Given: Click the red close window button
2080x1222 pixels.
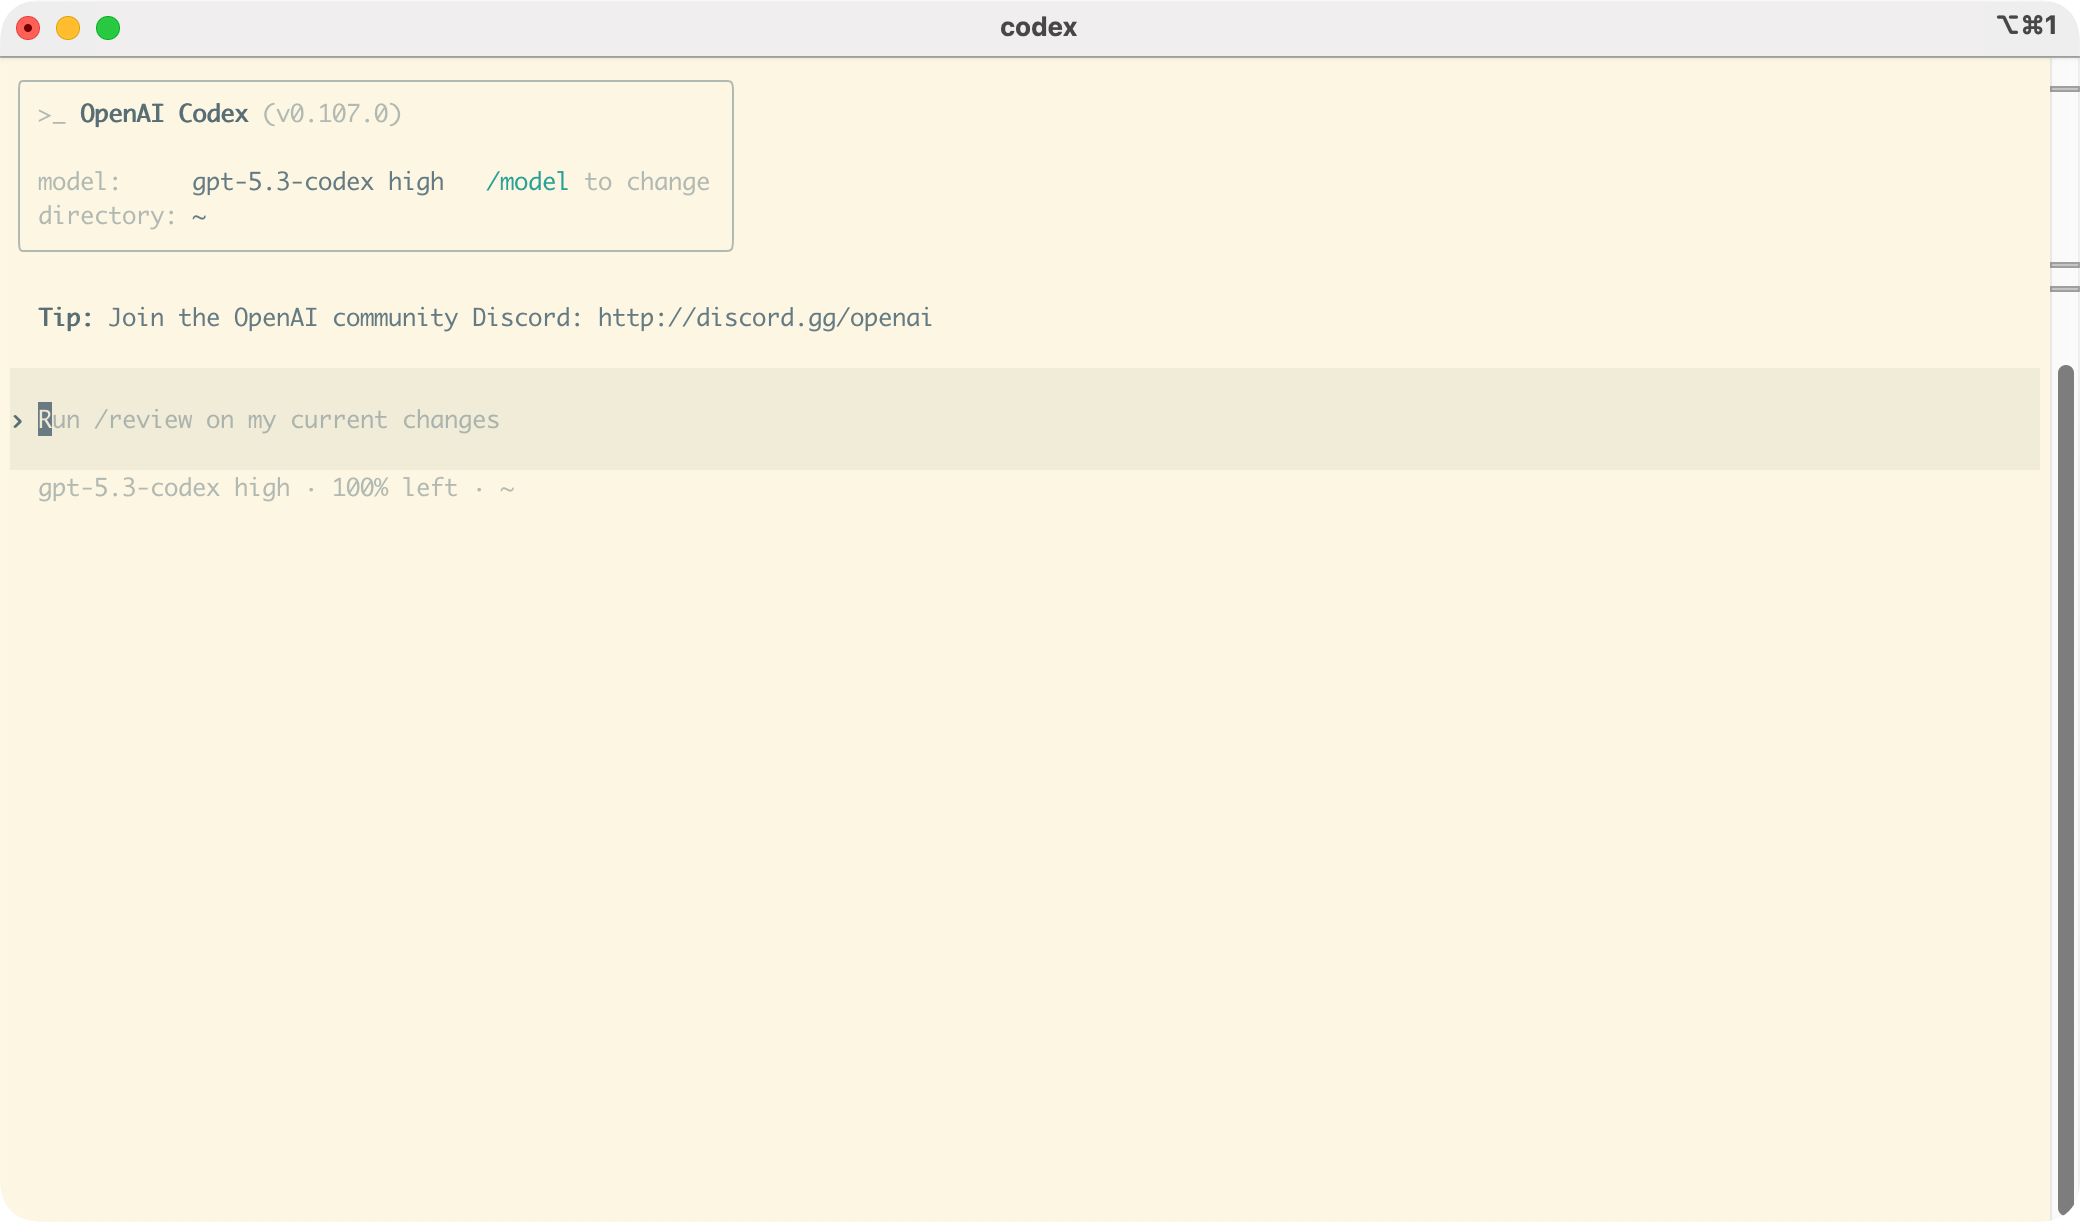Looking at the screenshot, I should point(28,28).
